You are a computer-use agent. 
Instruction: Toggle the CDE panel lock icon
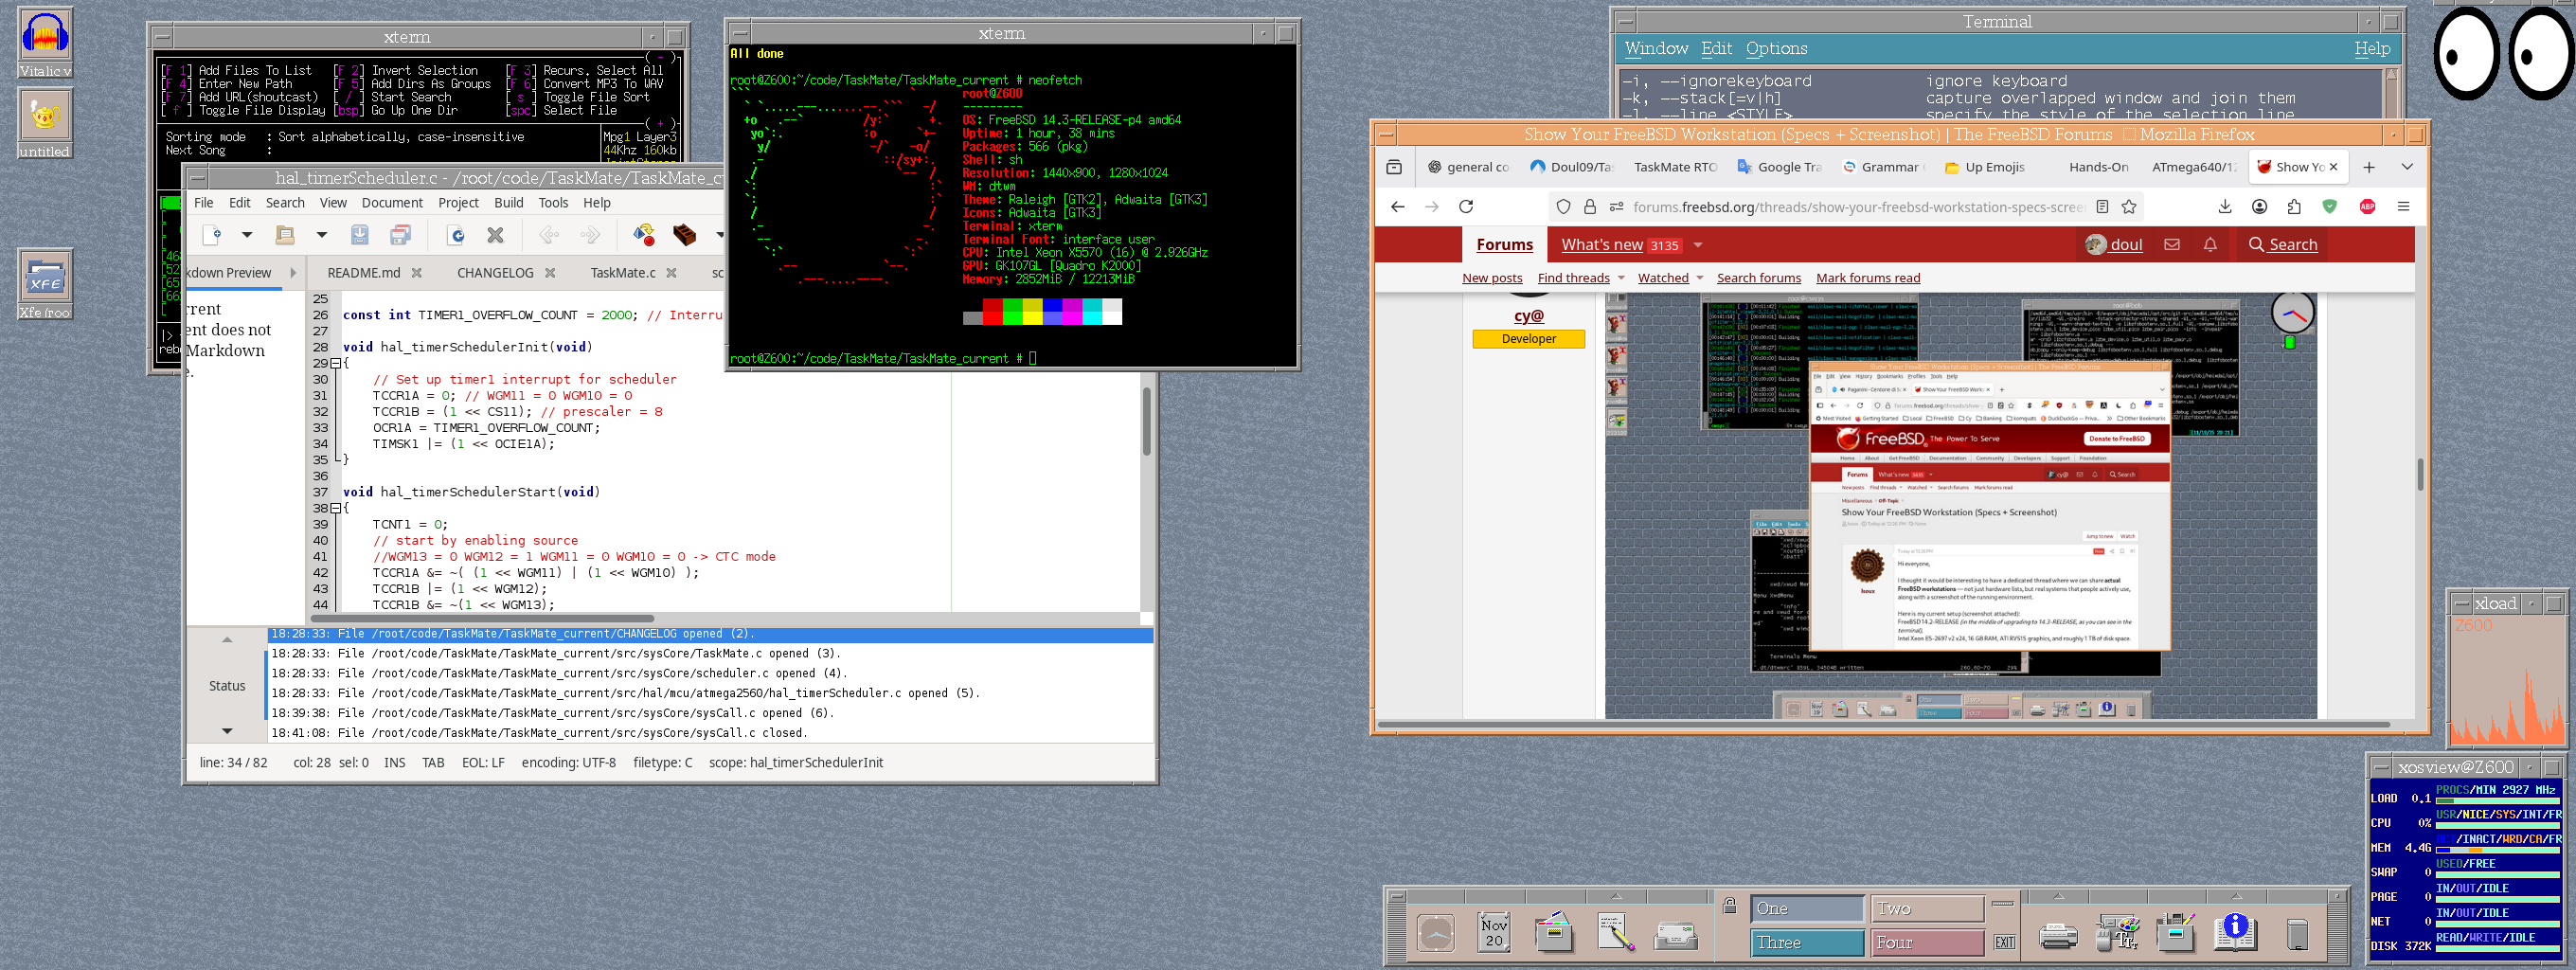[1730, 906]
